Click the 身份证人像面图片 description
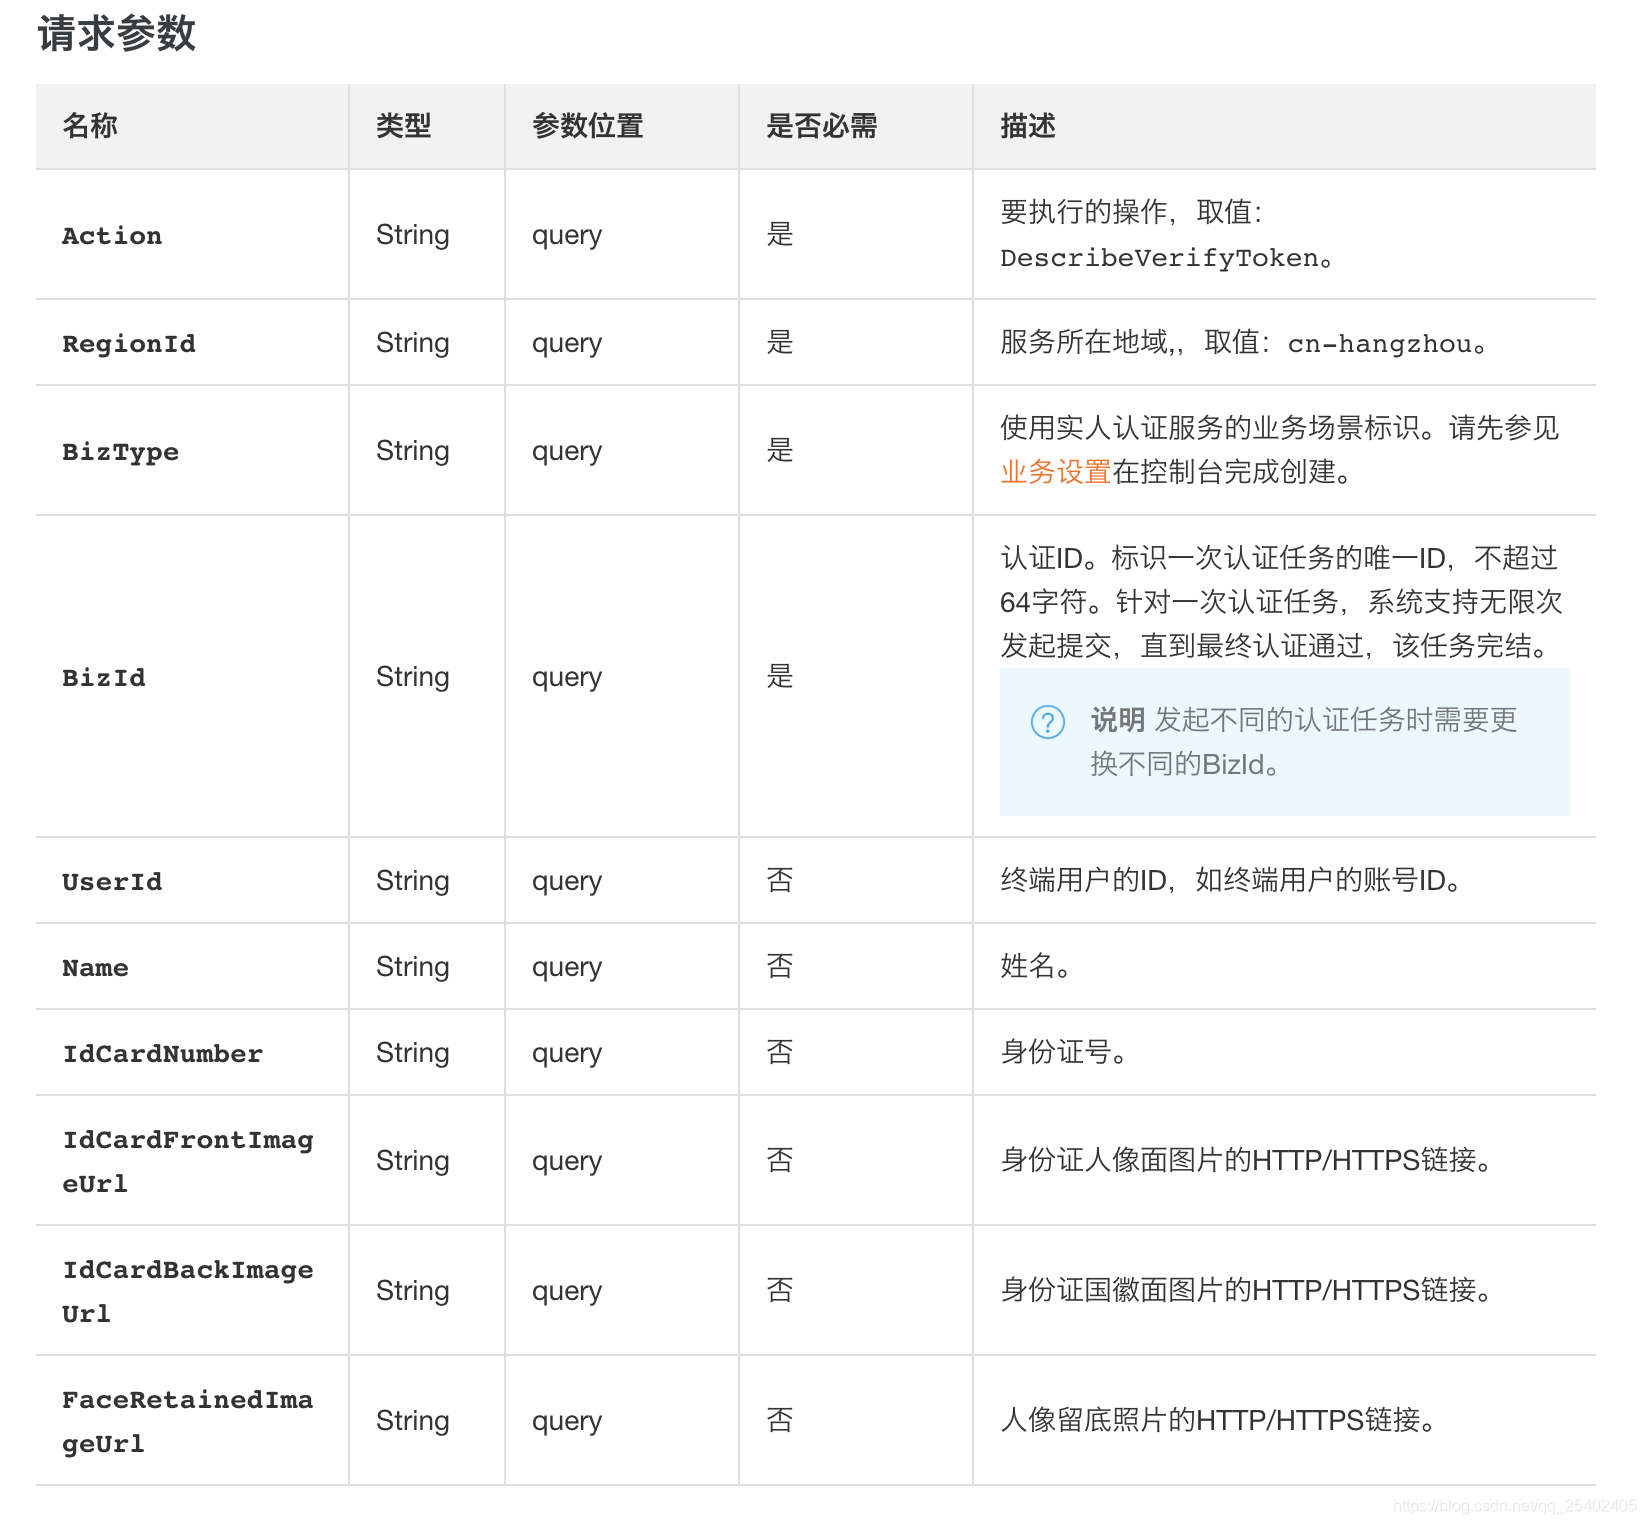The height and width of the screenshot is (1524, 1646). click(x=1247, y=1160)
